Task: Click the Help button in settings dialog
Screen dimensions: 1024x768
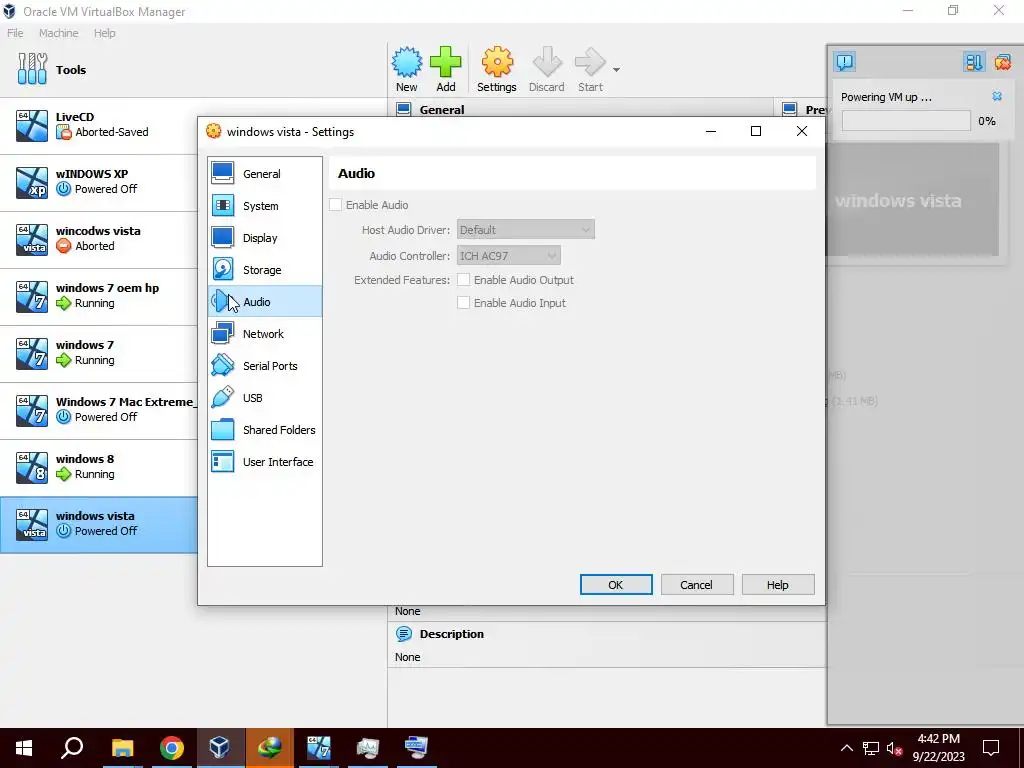Action: [x=778, y=585]
